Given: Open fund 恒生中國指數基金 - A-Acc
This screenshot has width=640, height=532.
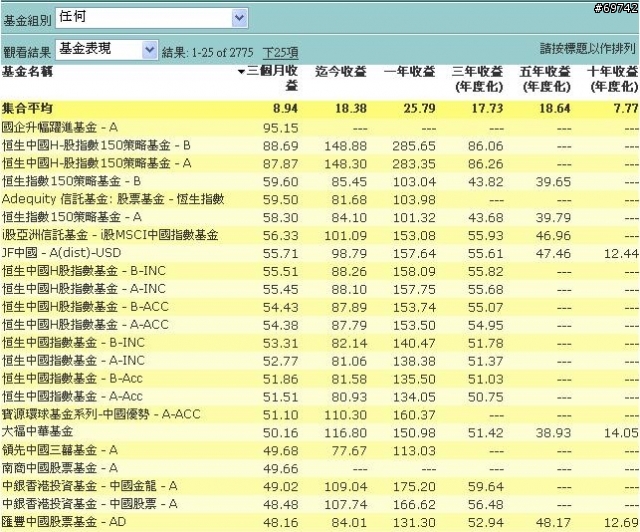Looking at the screenshot, I should [x=72, y=396].
